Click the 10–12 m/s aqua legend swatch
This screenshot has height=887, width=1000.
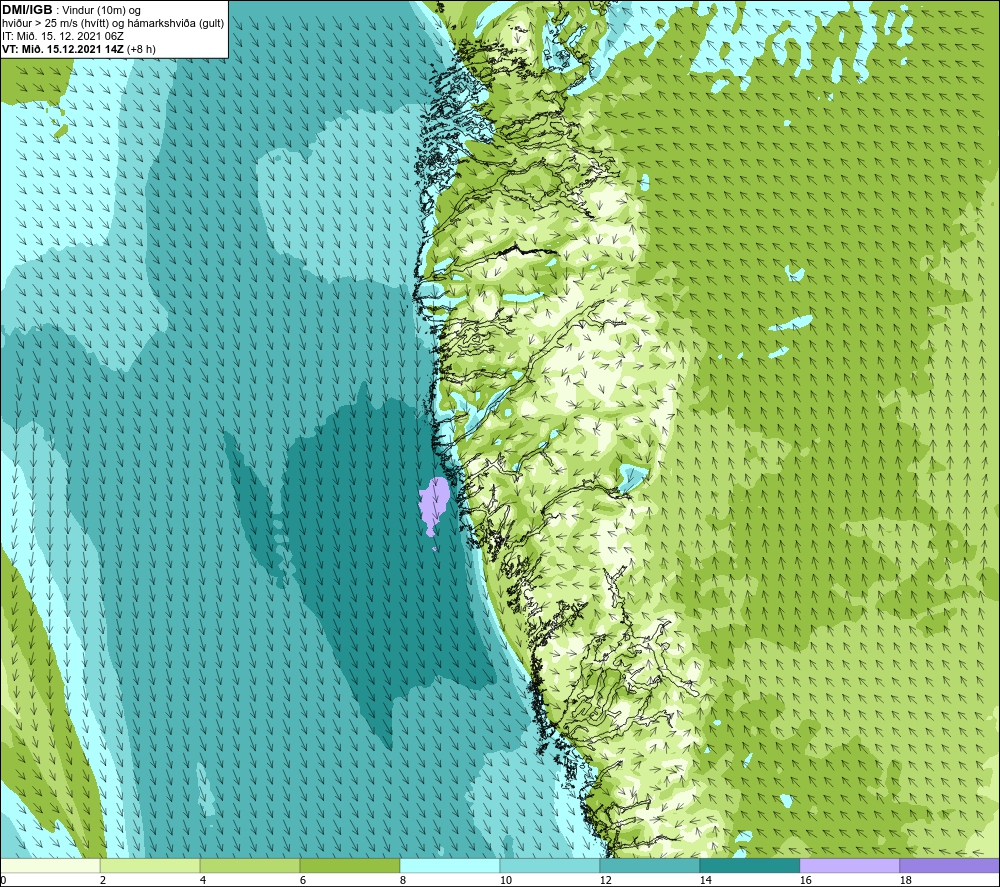point(549,865)
